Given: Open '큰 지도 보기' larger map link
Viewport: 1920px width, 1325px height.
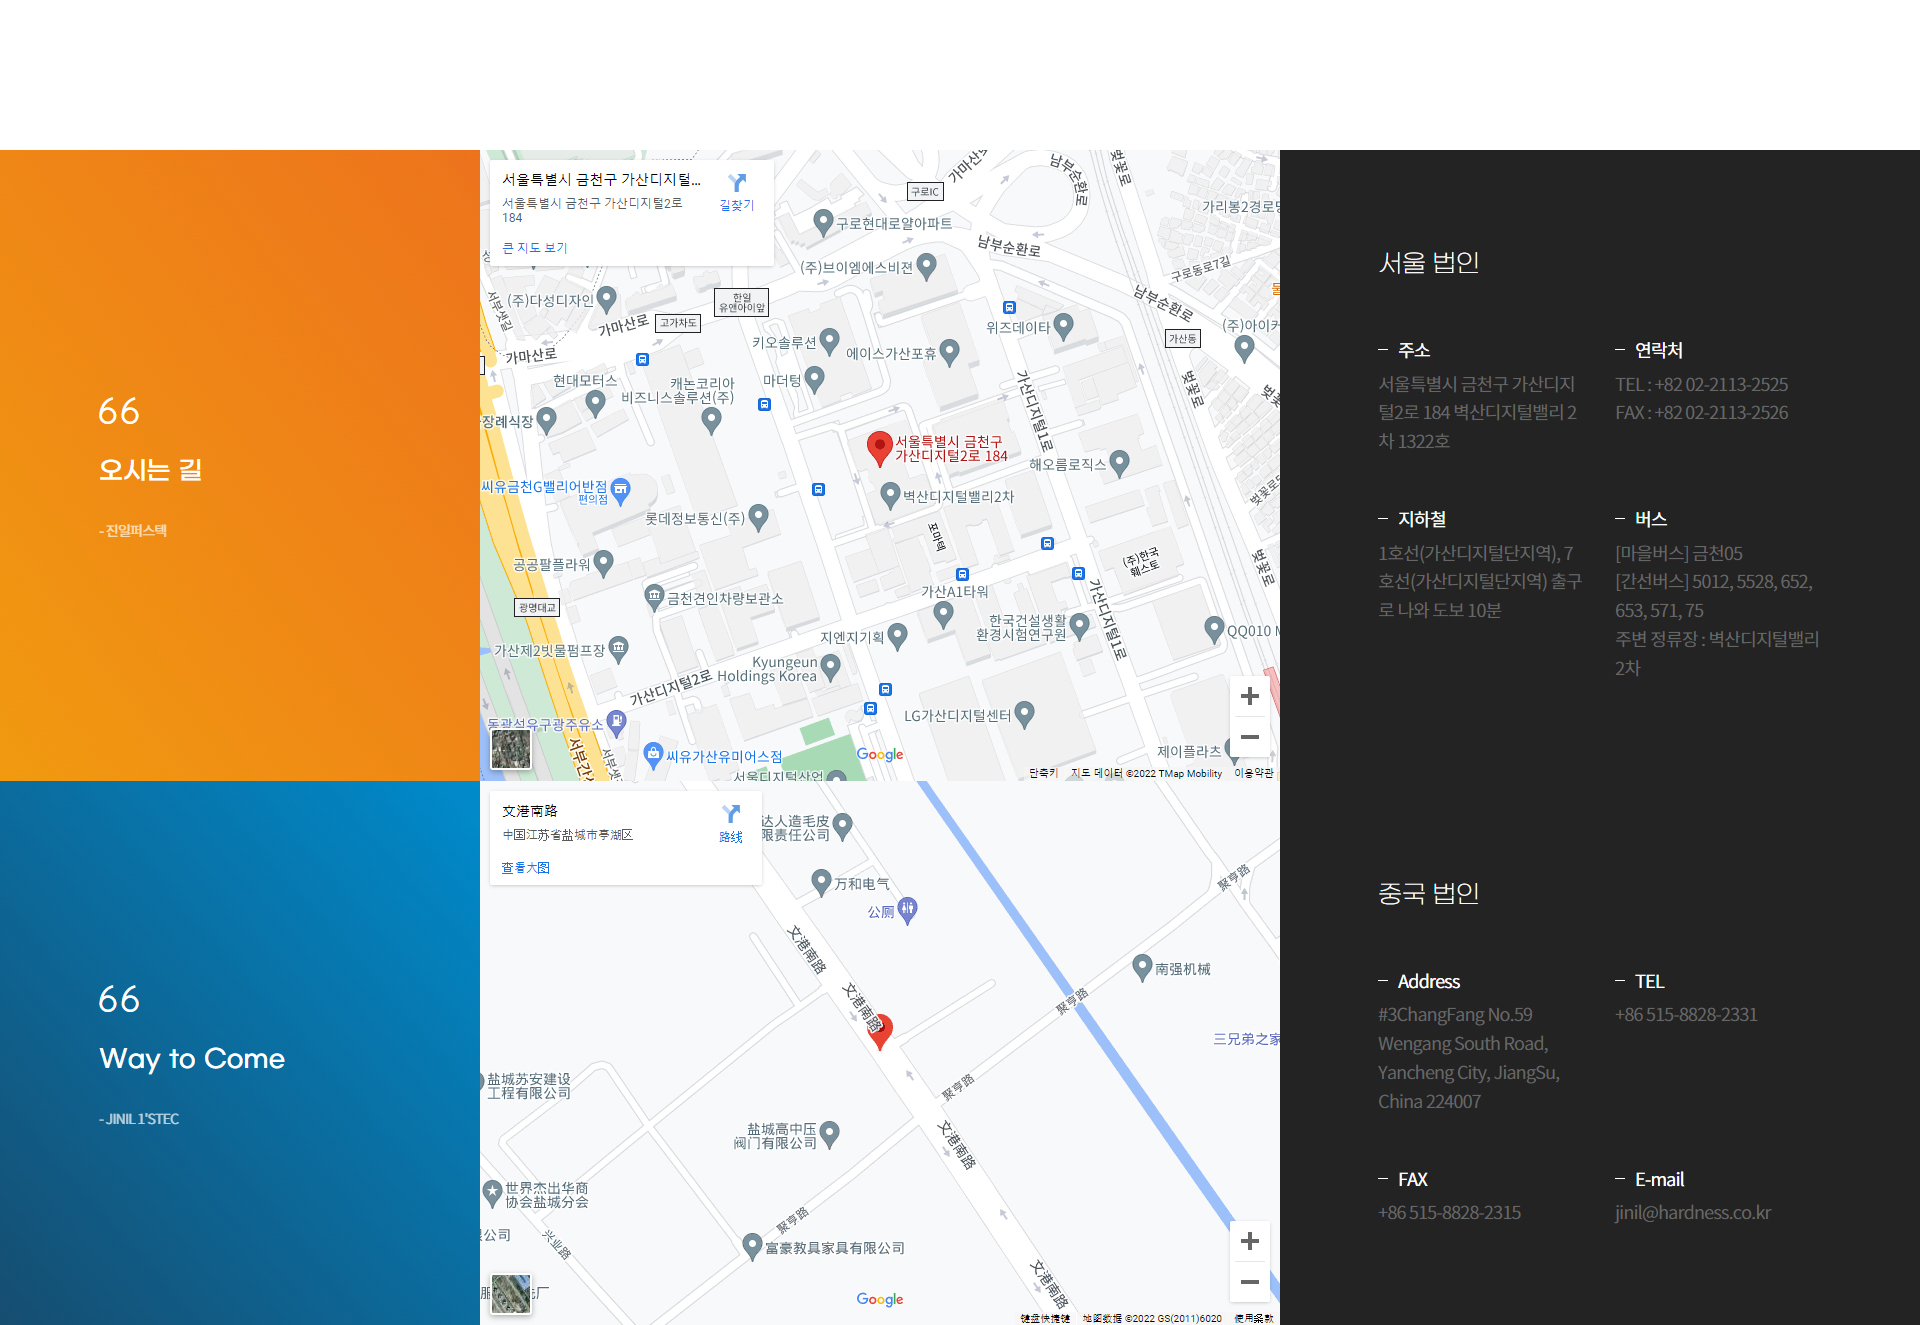Looking at the screenshot, I should (534, 248).
